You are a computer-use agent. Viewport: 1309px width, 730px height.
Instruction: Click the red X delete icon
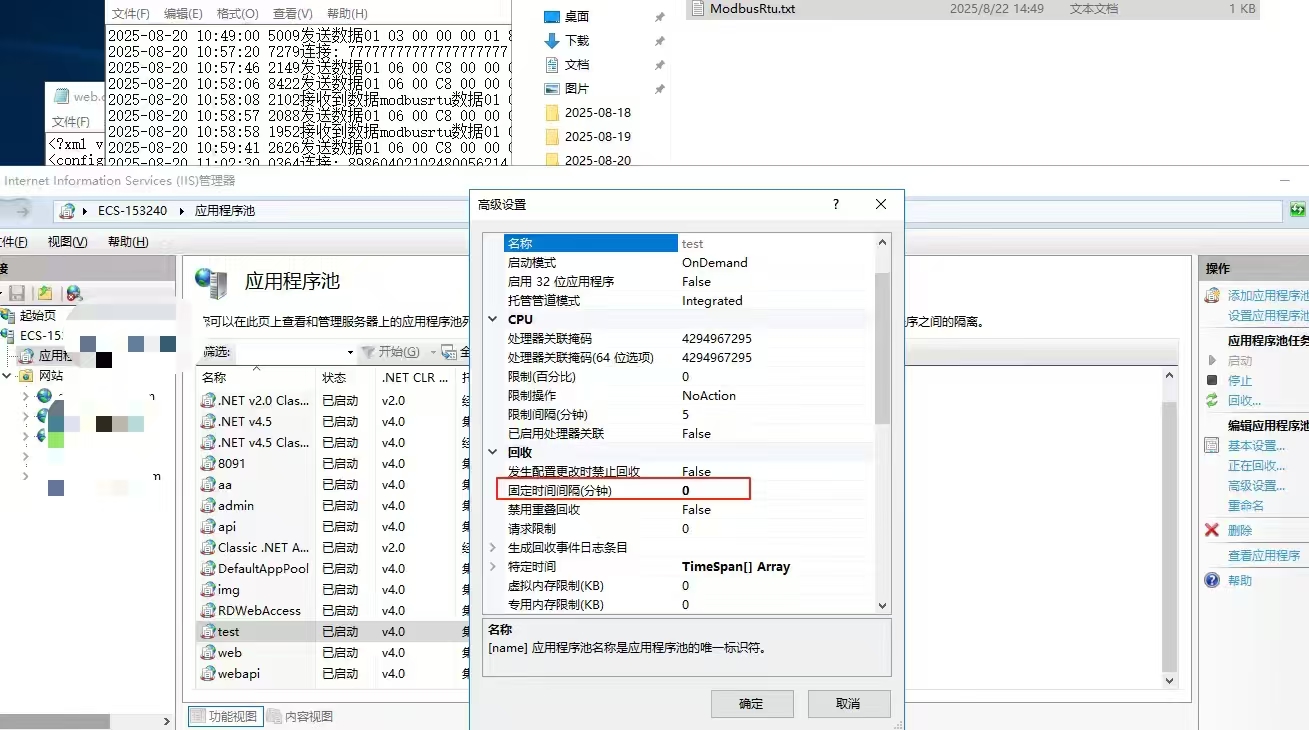point(1213,531)
